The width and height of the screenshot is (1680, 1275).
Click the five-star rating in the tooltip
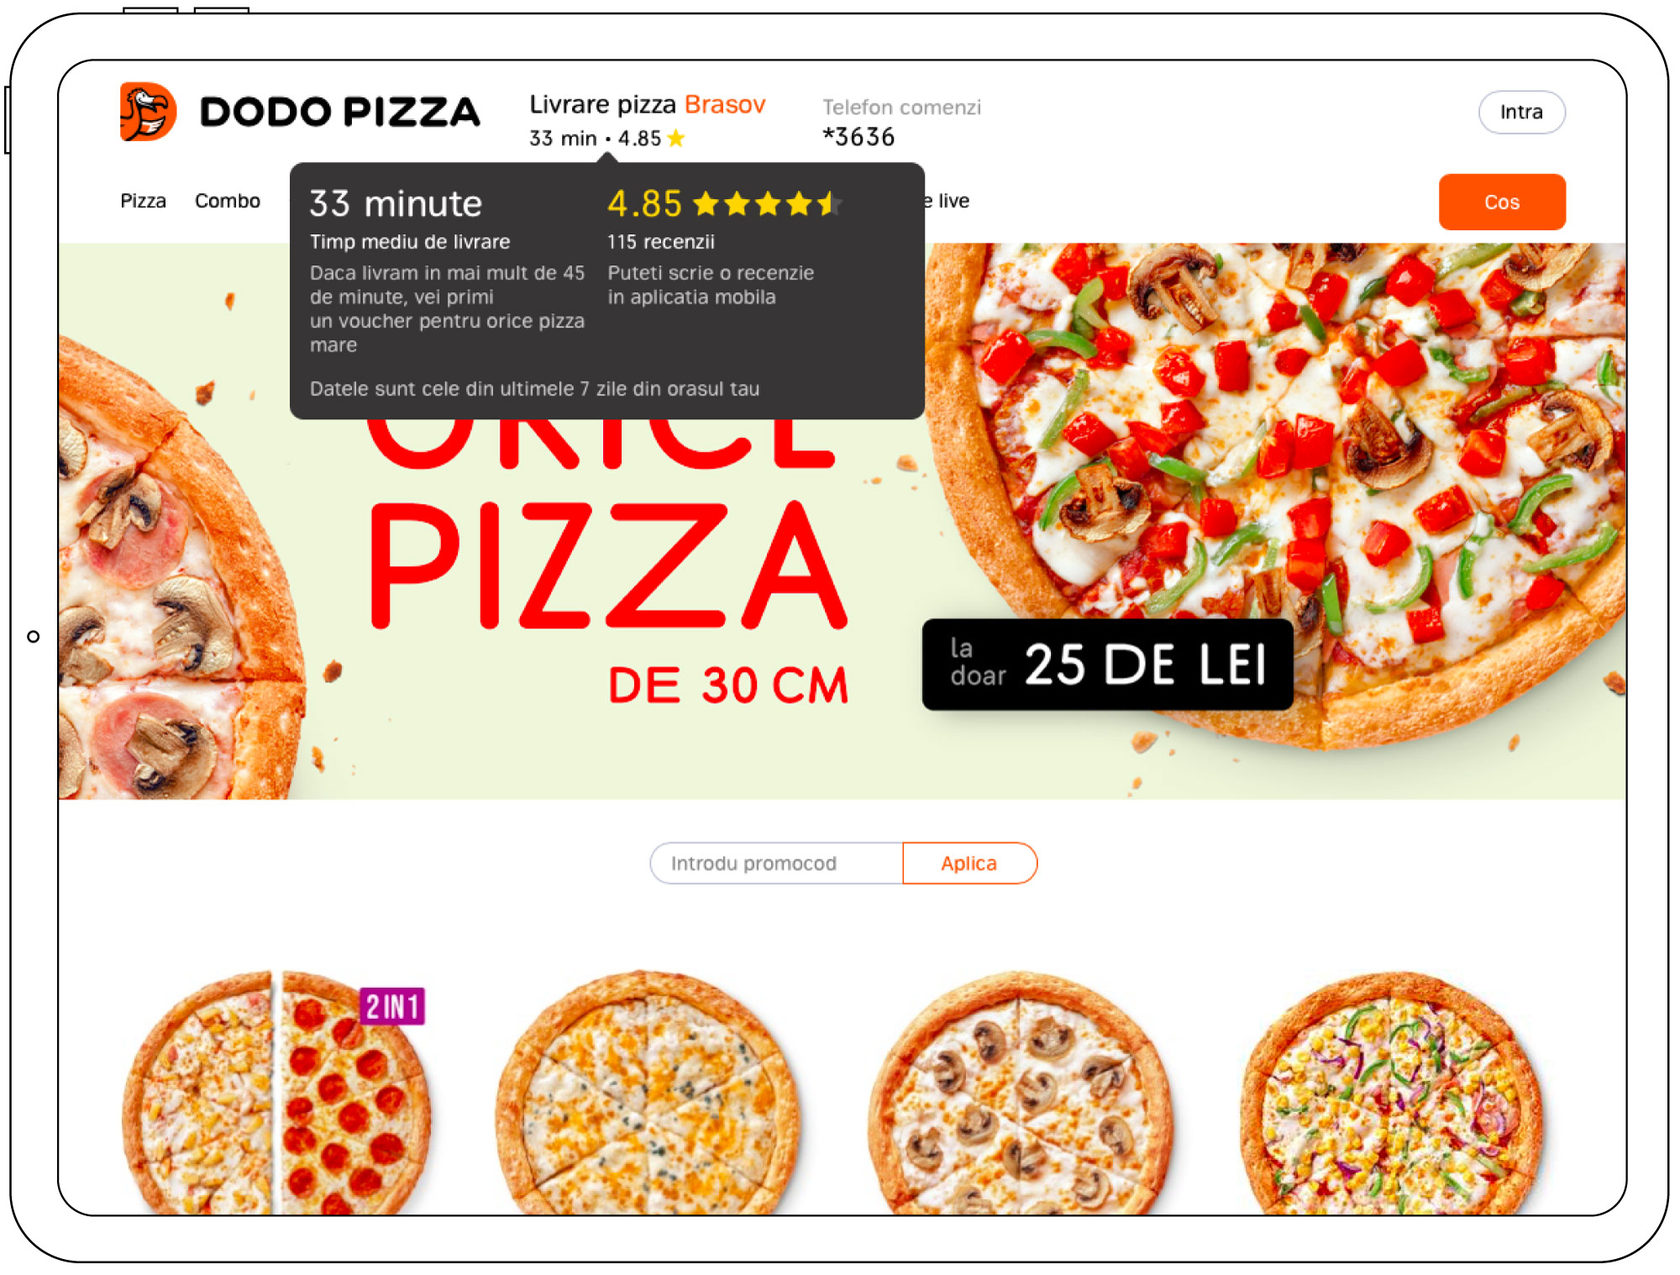pyautogui.click(x=767, y=204)
